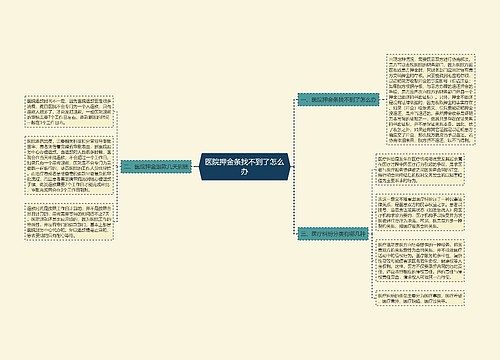Select the middle, tallest note left of branch 二
The height and width of the screenshot is (360, 500).
69,165
